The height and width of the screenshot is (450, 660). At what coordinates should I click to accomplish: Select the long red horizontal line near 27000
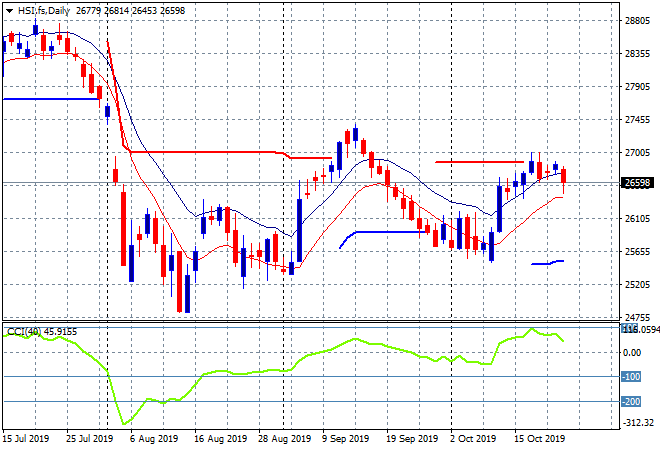pyautogui.click(x=206, y=152)
